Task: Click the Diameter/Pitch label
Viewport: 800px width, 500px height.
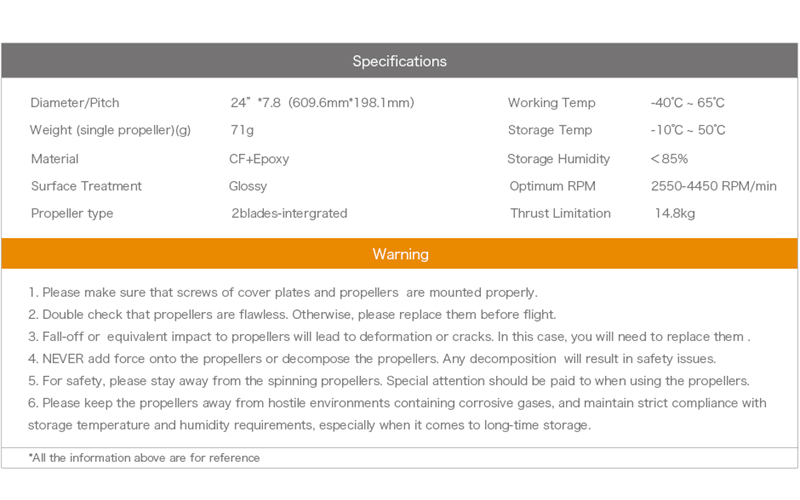Action: (75, 103)
